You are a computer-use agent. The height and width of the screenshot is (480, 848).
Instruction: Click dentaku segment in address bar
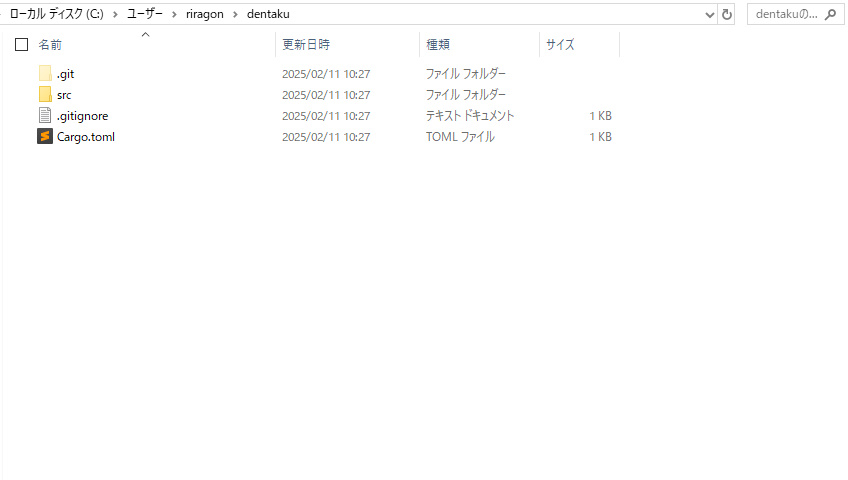[268, 14]
